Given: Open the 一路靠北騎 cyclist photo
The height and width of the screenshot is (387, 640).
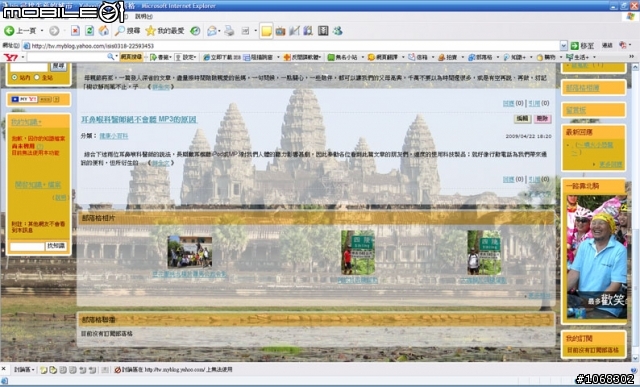Looking at the screenshot, I should (x=597, y=257).
